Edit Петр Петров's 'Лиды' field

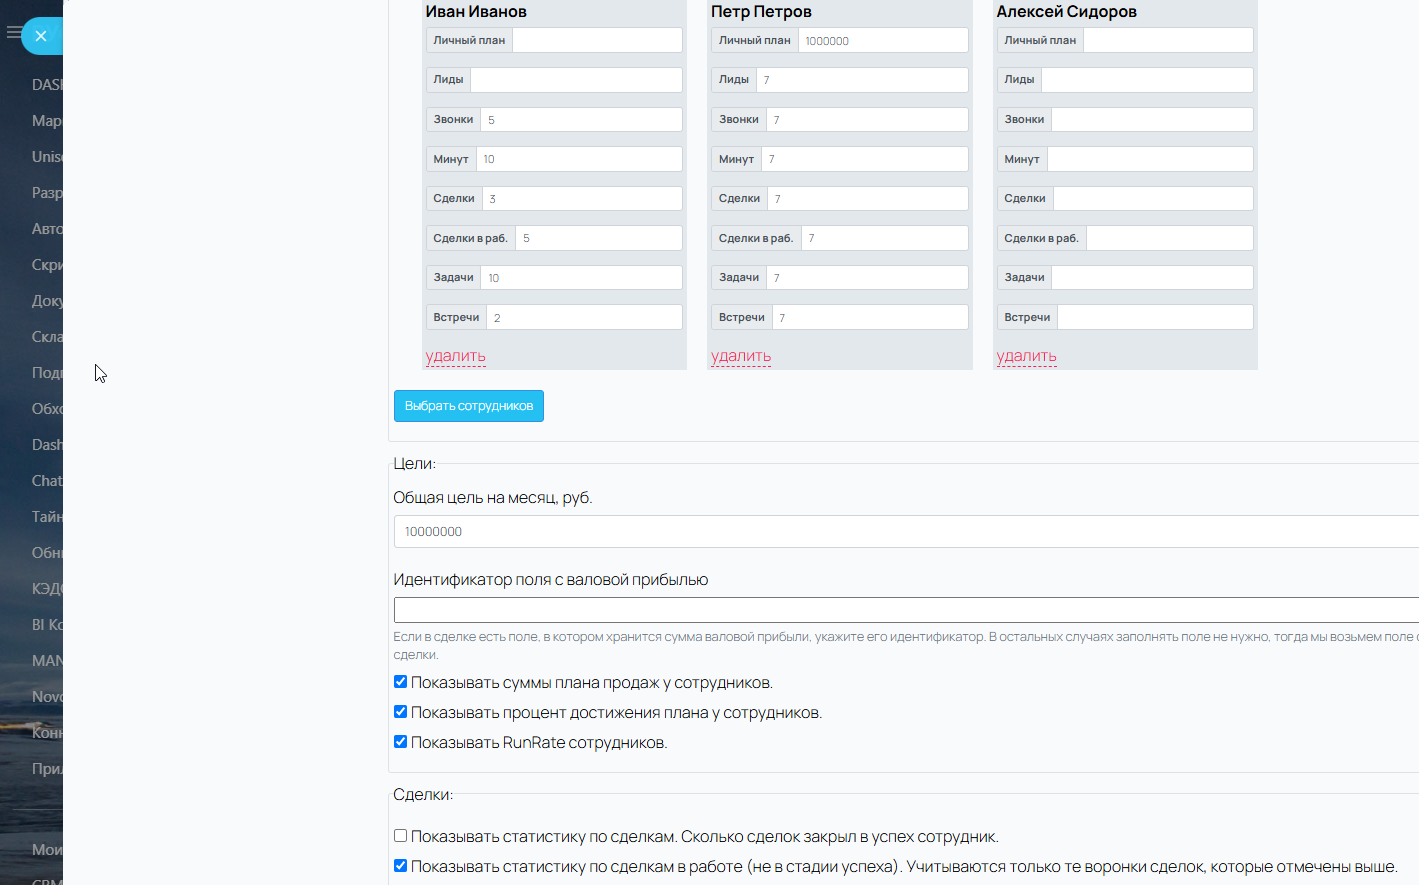click(862, 80)
